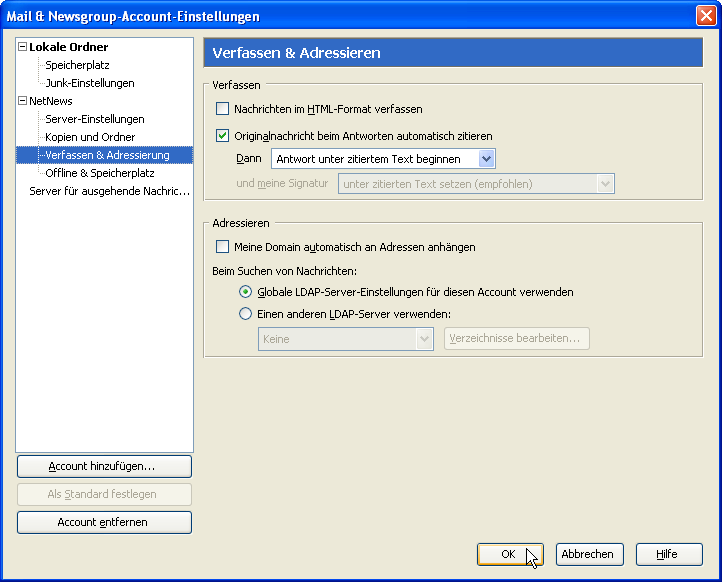722x582 pixels.
Task: Choose Einen anderen LDAP-Server verwenden option
Action: (x=246, y=314)
